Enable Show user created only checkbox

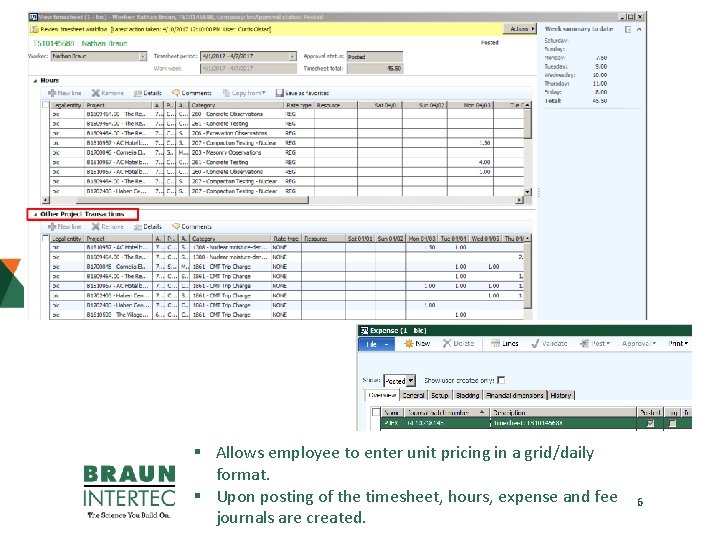tap(501, 380)
